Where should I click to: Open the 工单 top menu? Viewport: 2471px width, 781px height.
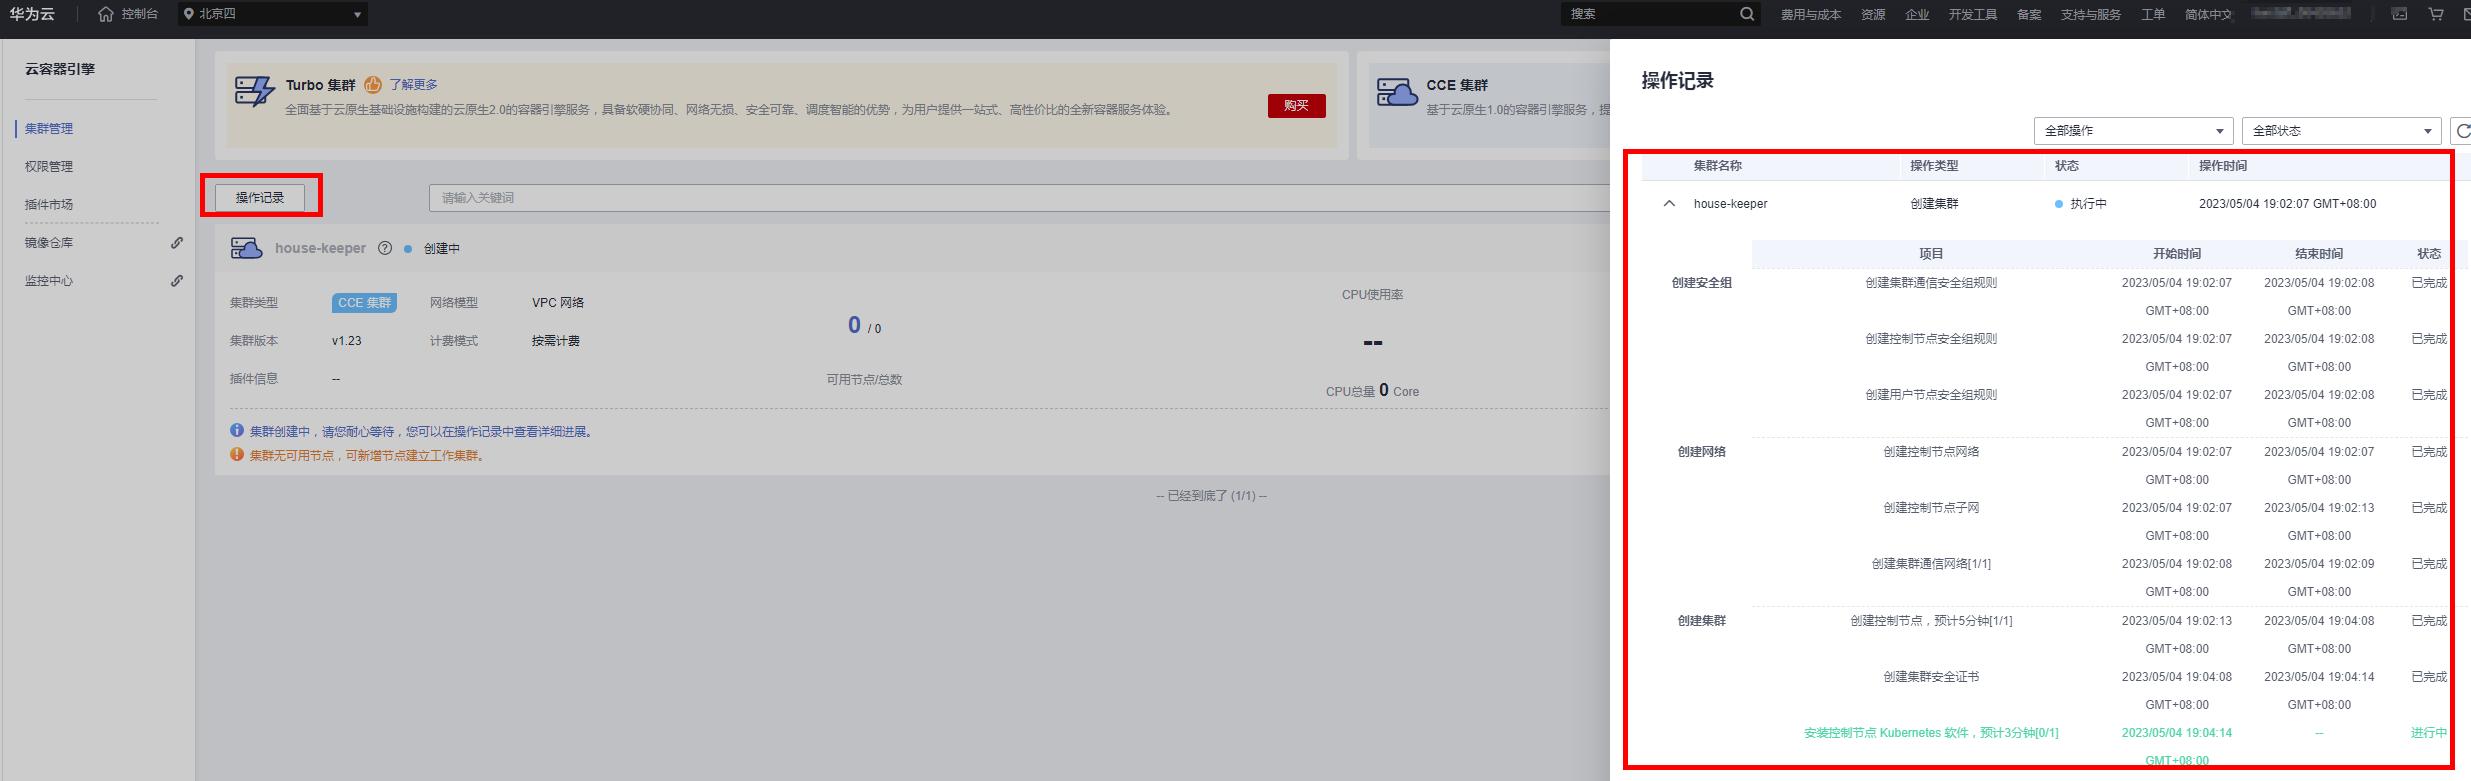coord(2153,14)
